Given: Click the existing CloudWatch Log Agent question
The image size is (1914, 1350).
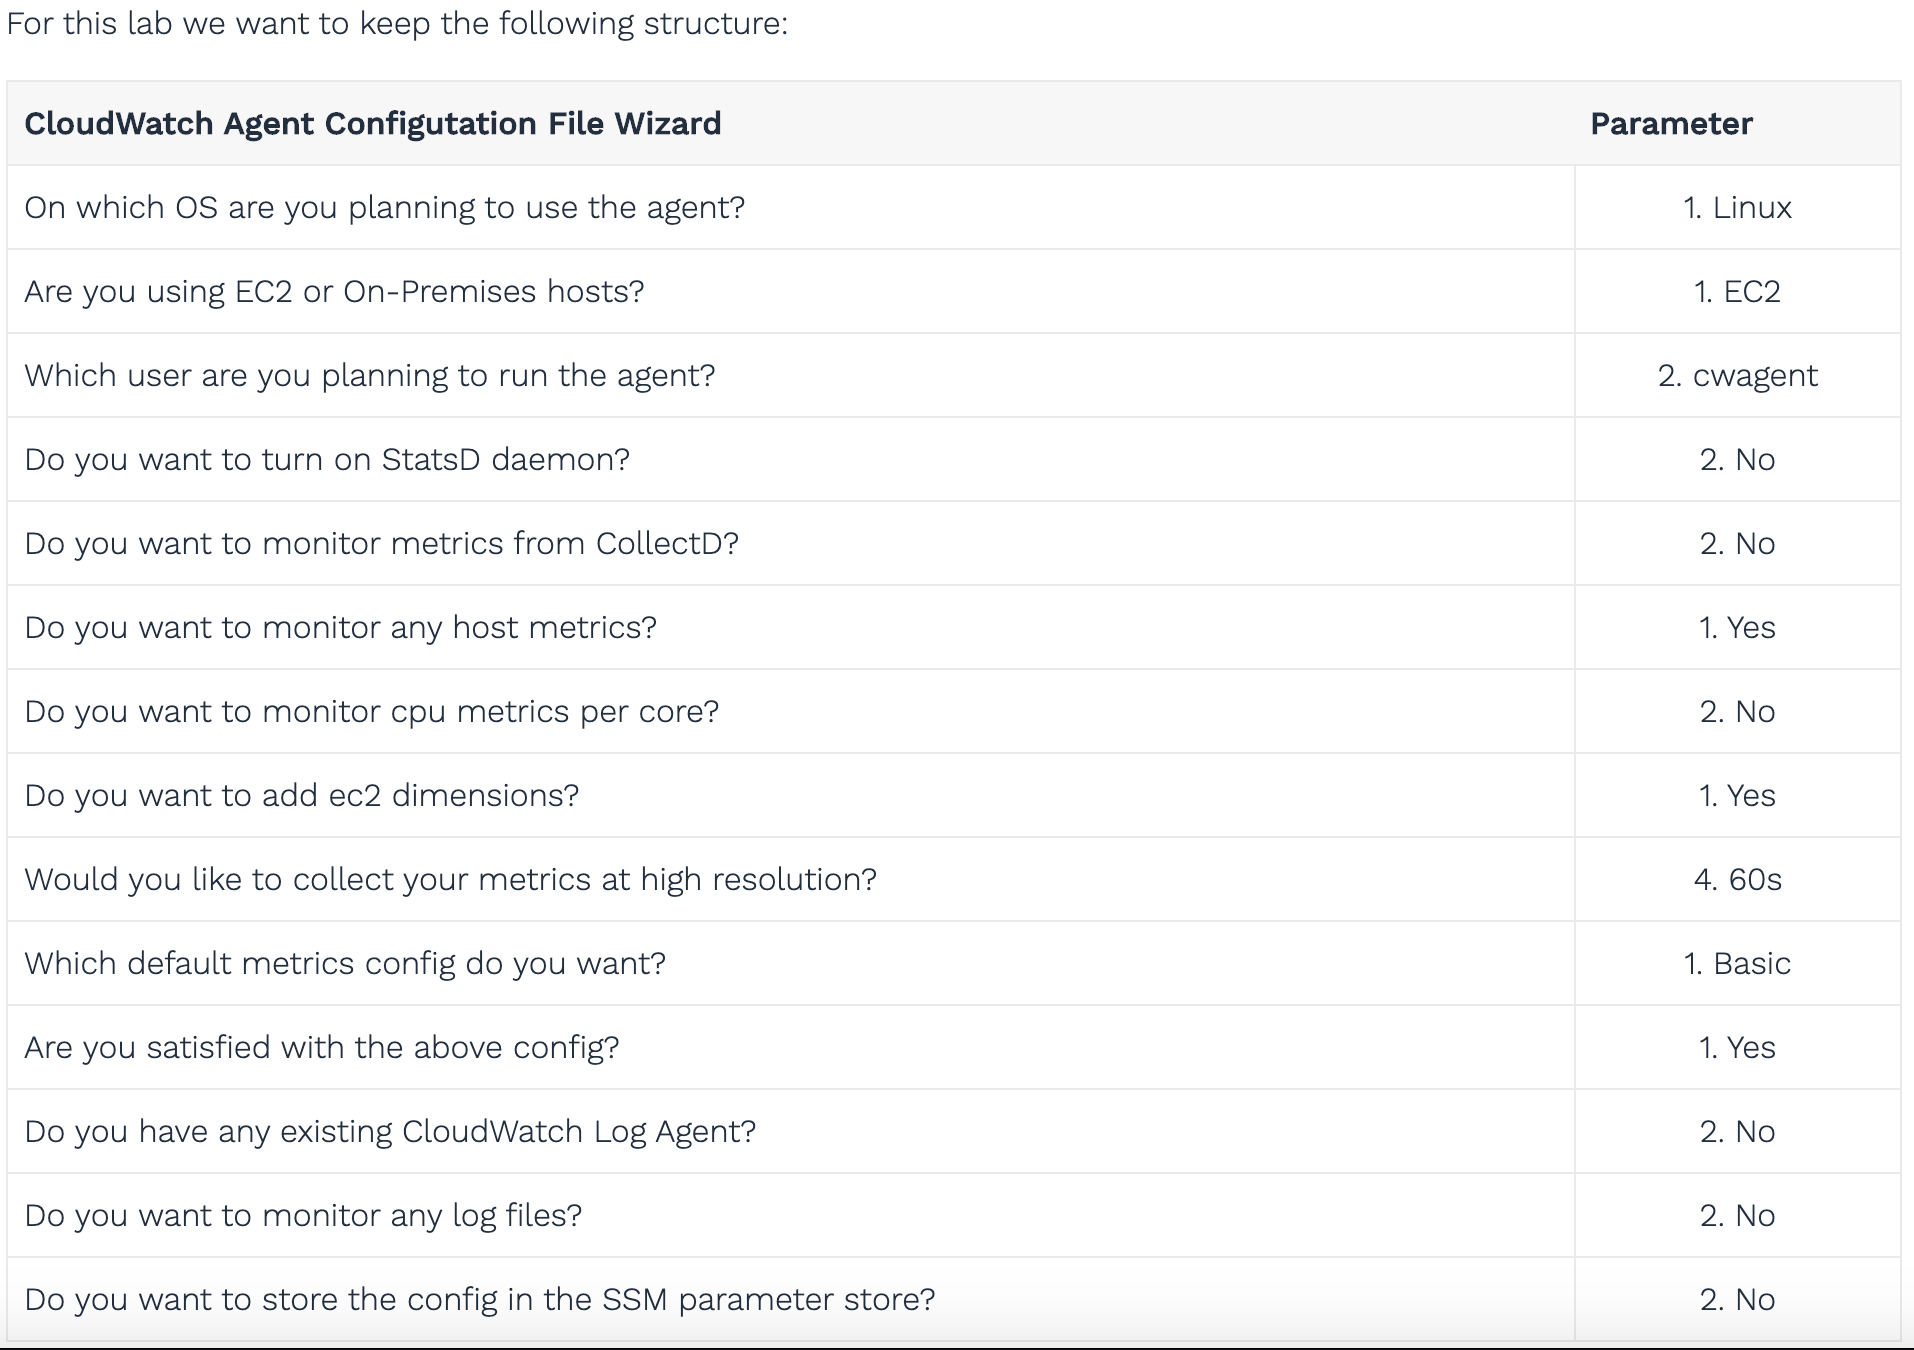Looking at the screenshot, I should click(x=390, y=1132).
